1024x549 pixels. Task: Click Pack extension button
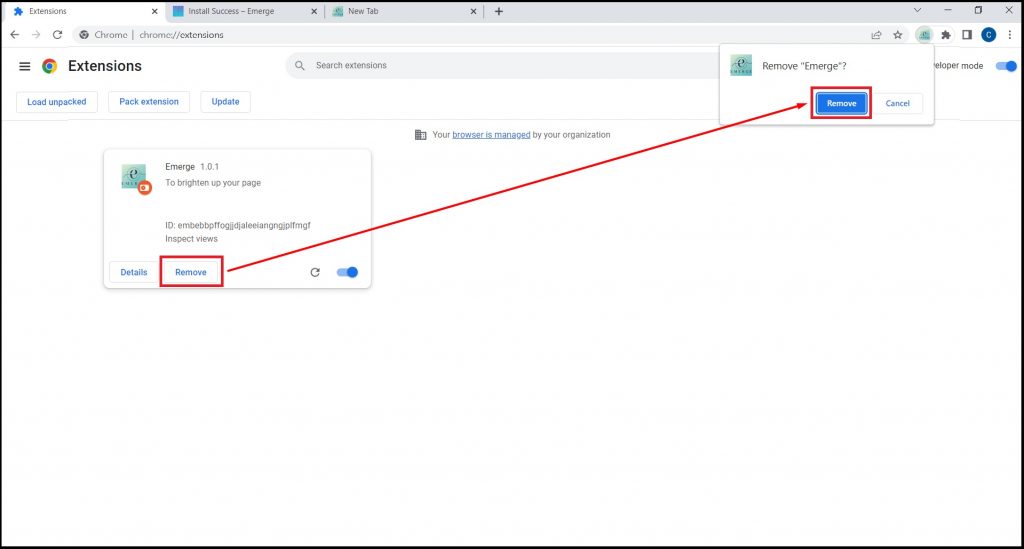pyautogui.click(x=149, y=102)
